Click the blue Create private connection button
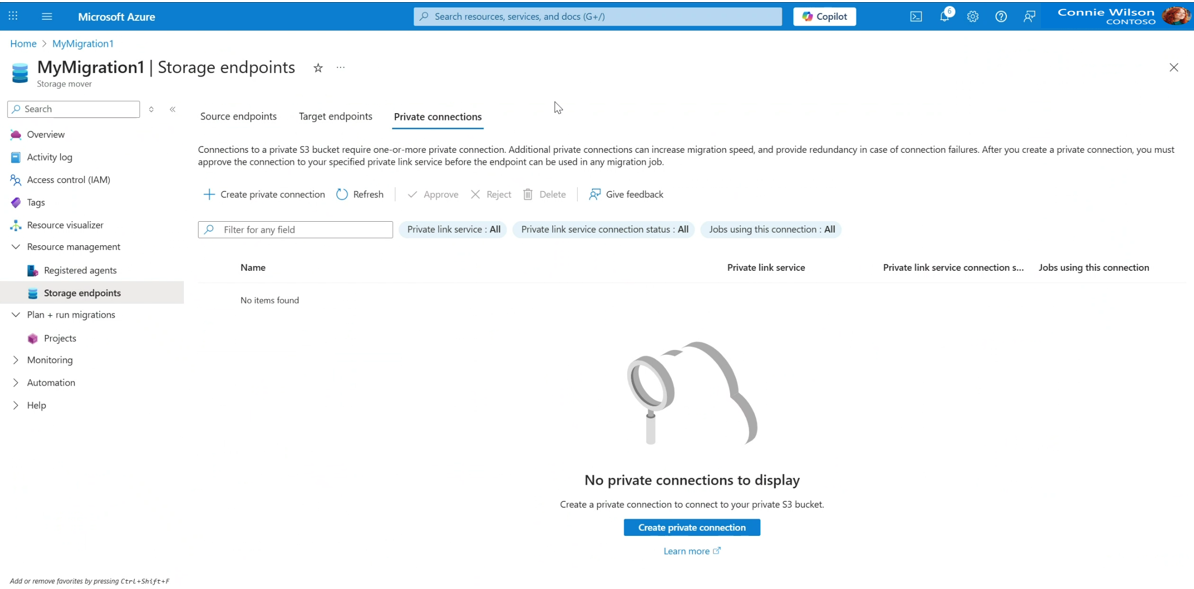Image resolution: width=1194 pixels, height=589 pixels. pos(691,527)
